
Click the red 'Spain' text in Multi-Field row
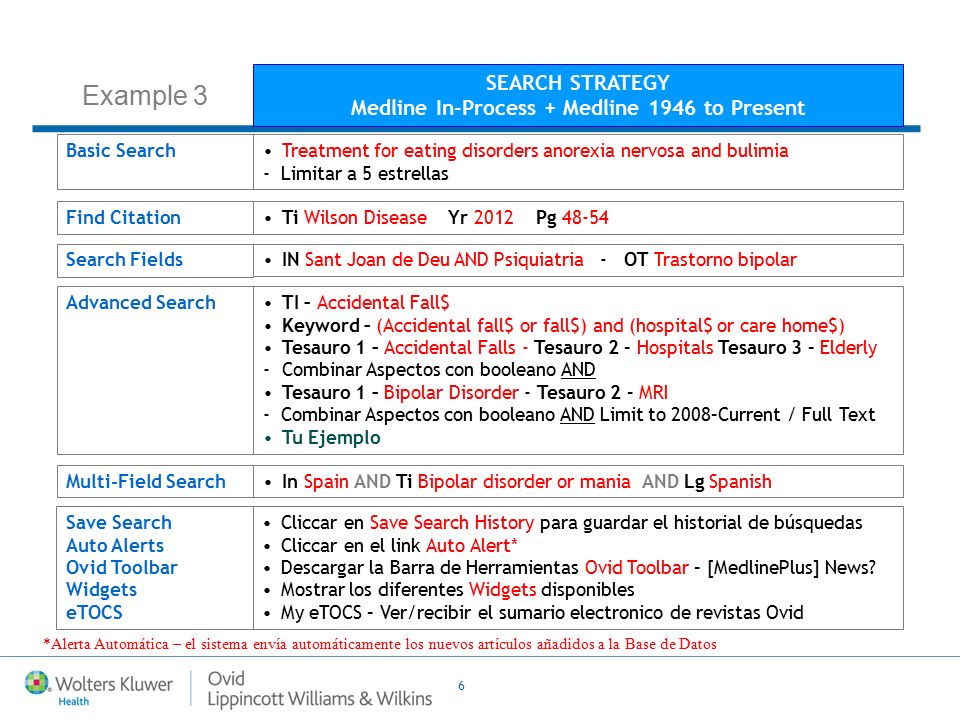(326, 482)
